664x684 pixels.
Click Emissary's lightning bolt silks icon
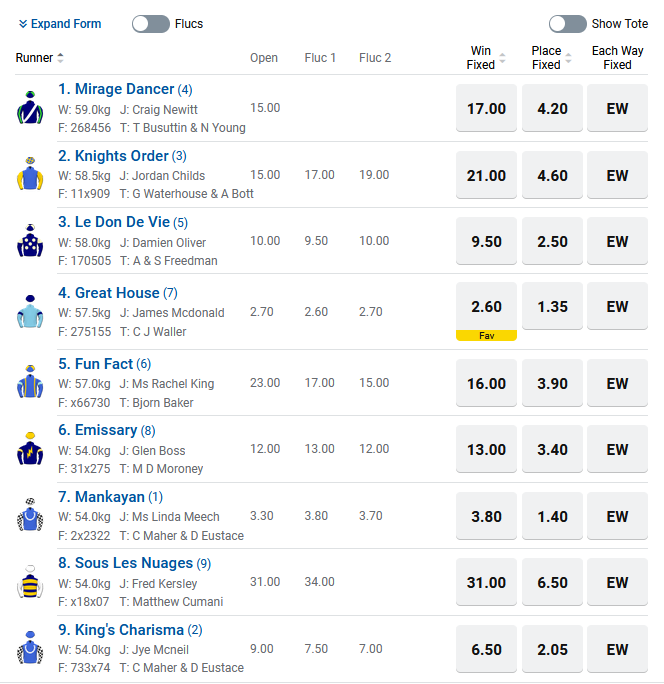(x=30, y=449)
